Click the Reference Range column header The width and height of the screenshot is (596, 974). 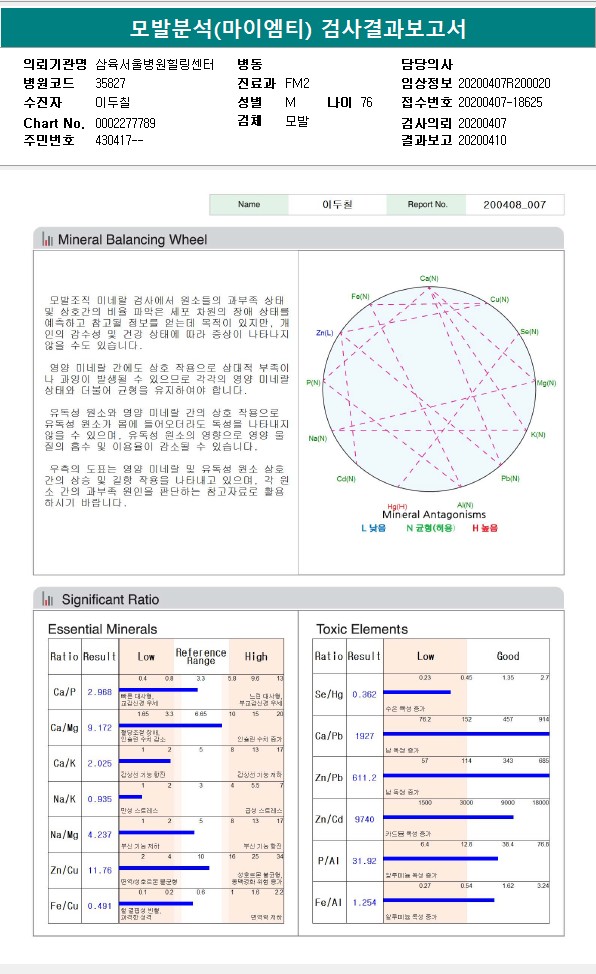coord(201,656)
